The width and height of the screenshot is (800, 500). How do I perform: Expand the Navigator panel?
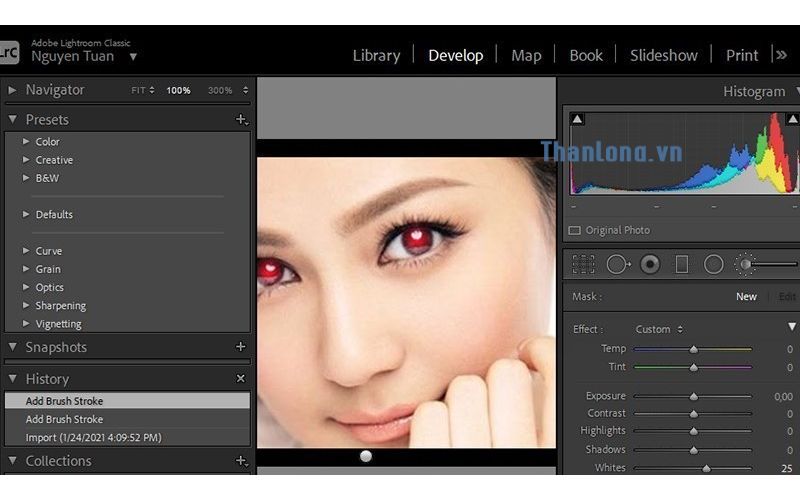point(13,90)
